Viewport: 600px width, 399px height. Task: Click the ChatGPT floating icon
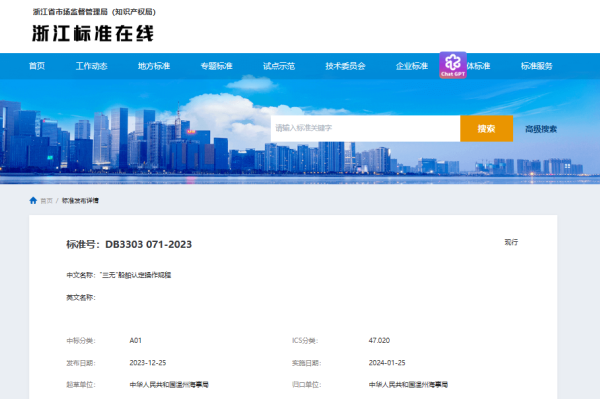(x=453, y=65)
